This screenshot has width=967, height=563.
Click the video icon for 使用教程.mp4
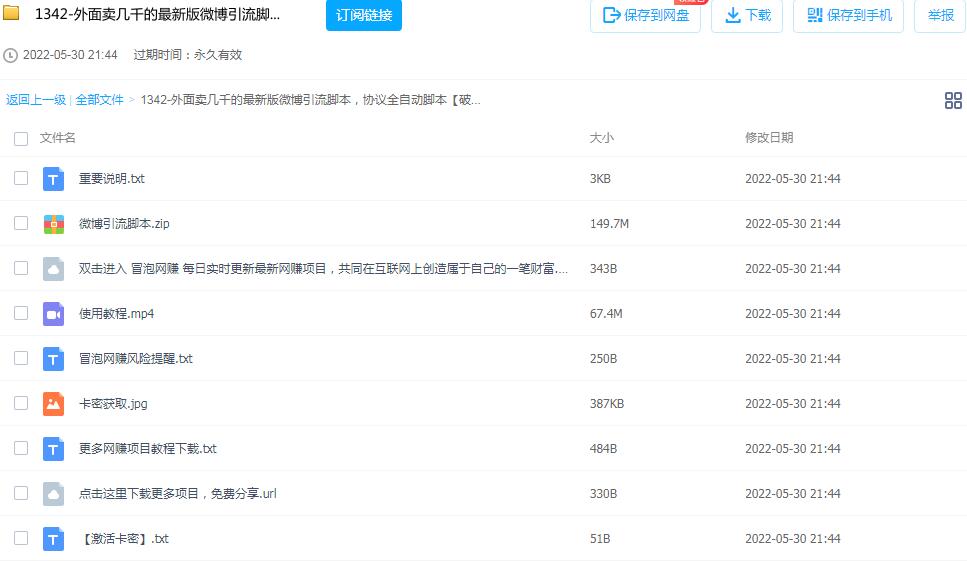pyautogui.click(x=54, y=314)
